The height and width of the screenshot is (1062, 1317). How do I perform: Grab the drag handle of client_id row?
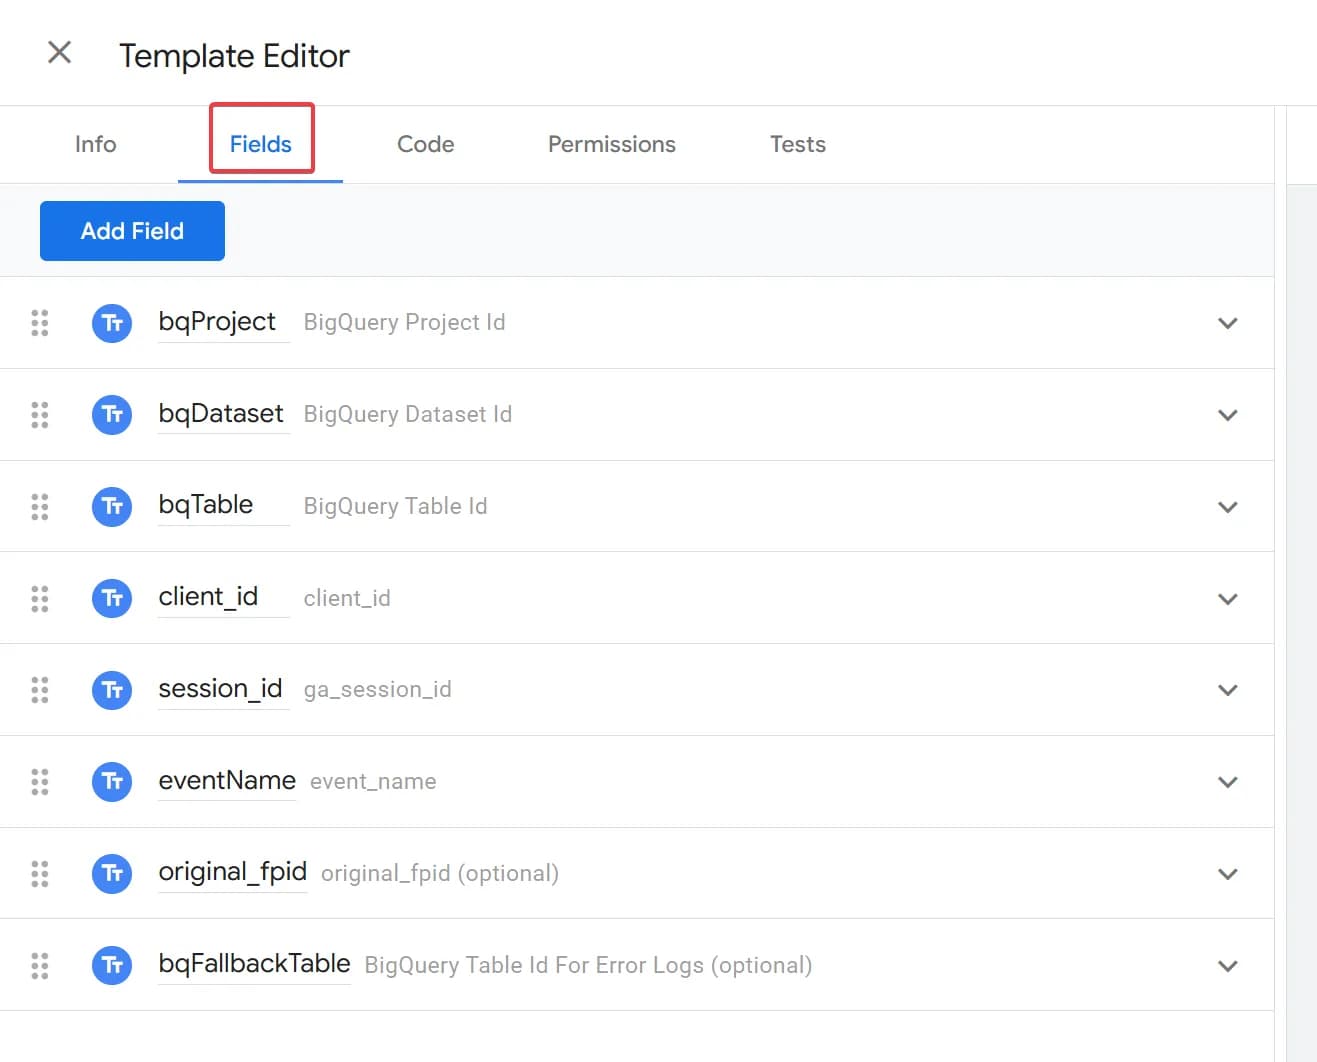[x=40, y=598]
